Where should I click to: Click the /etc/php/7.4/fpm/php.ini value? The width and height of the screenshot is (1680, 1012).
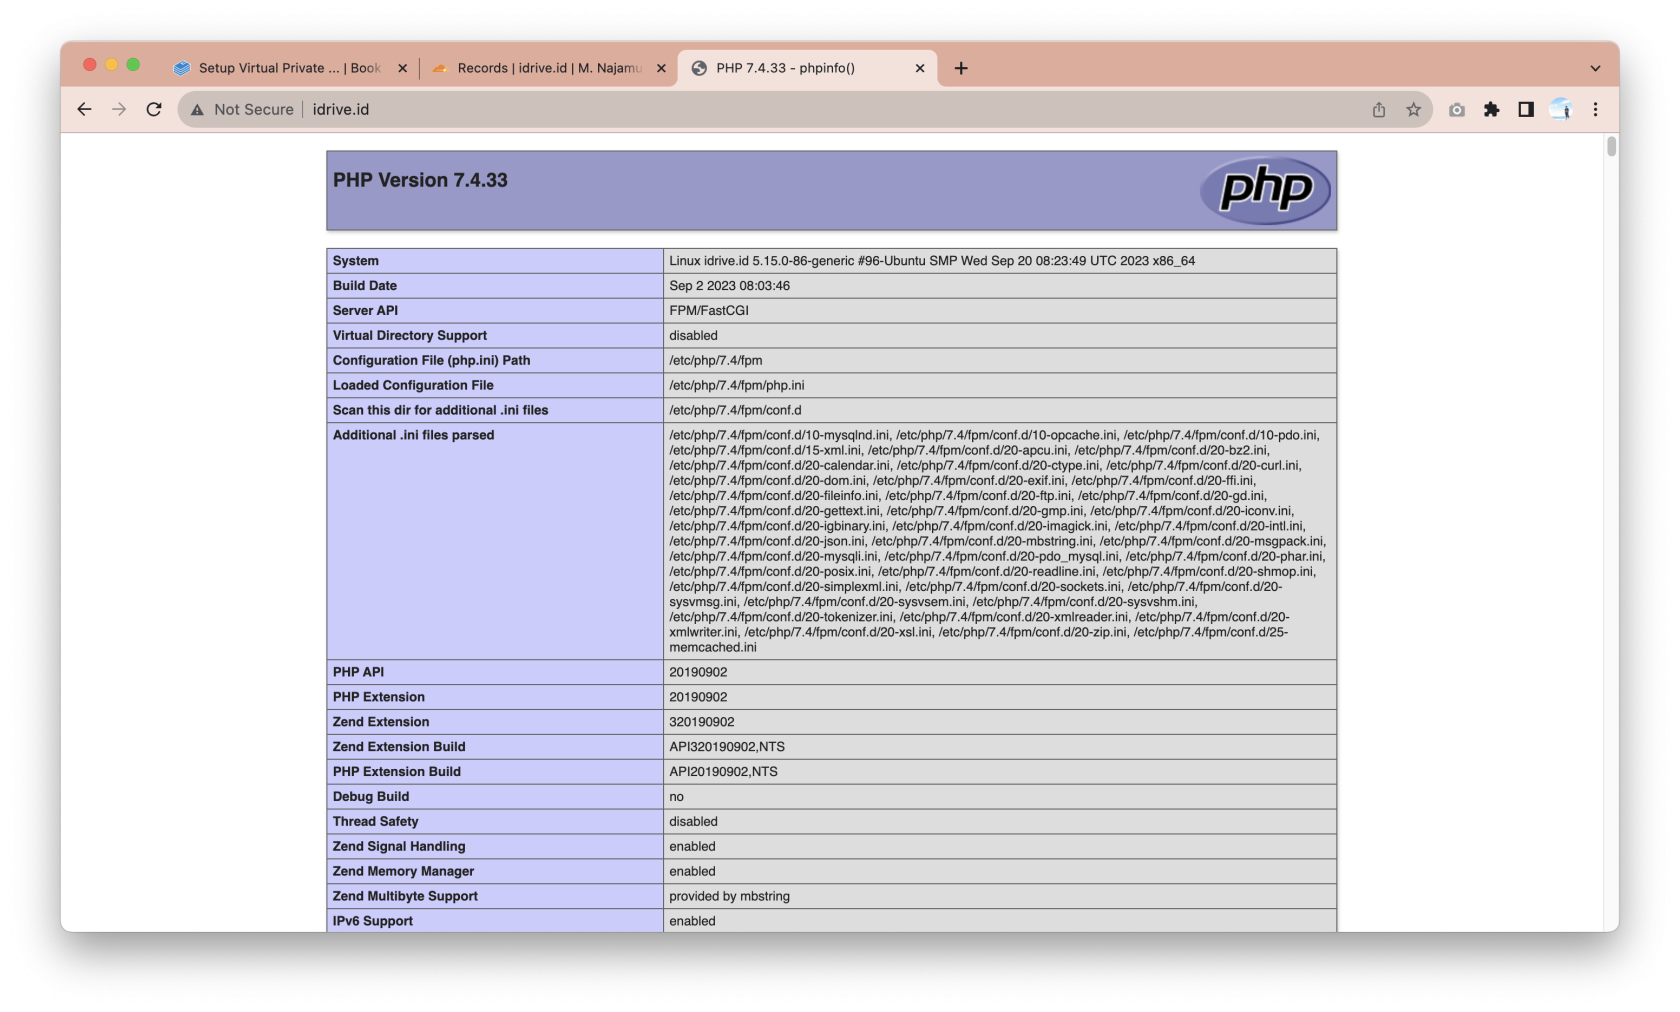[x=737, y=386]
